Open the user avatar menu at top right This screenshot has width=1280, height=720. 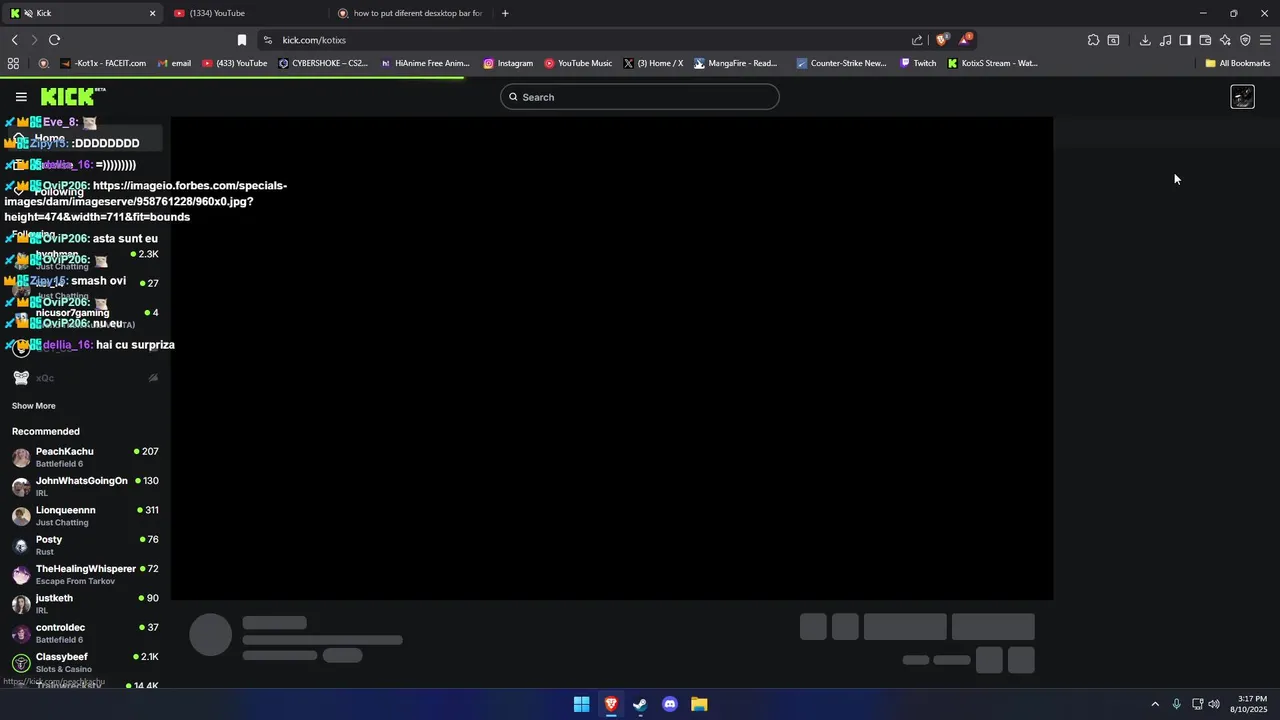(1242, 97)
